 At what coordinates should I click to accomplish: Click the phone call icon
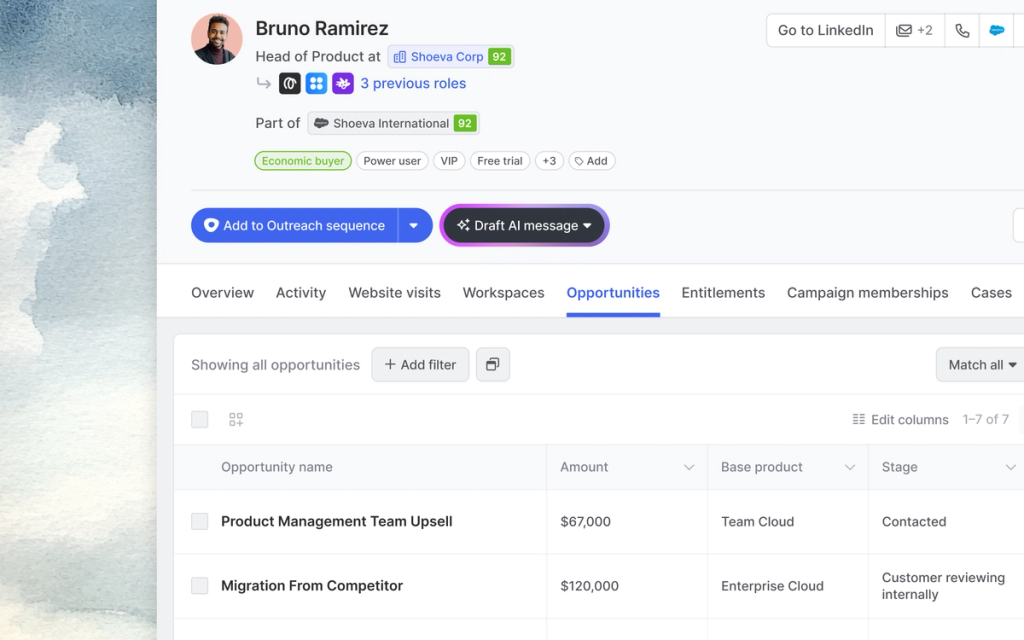point(961,30)
